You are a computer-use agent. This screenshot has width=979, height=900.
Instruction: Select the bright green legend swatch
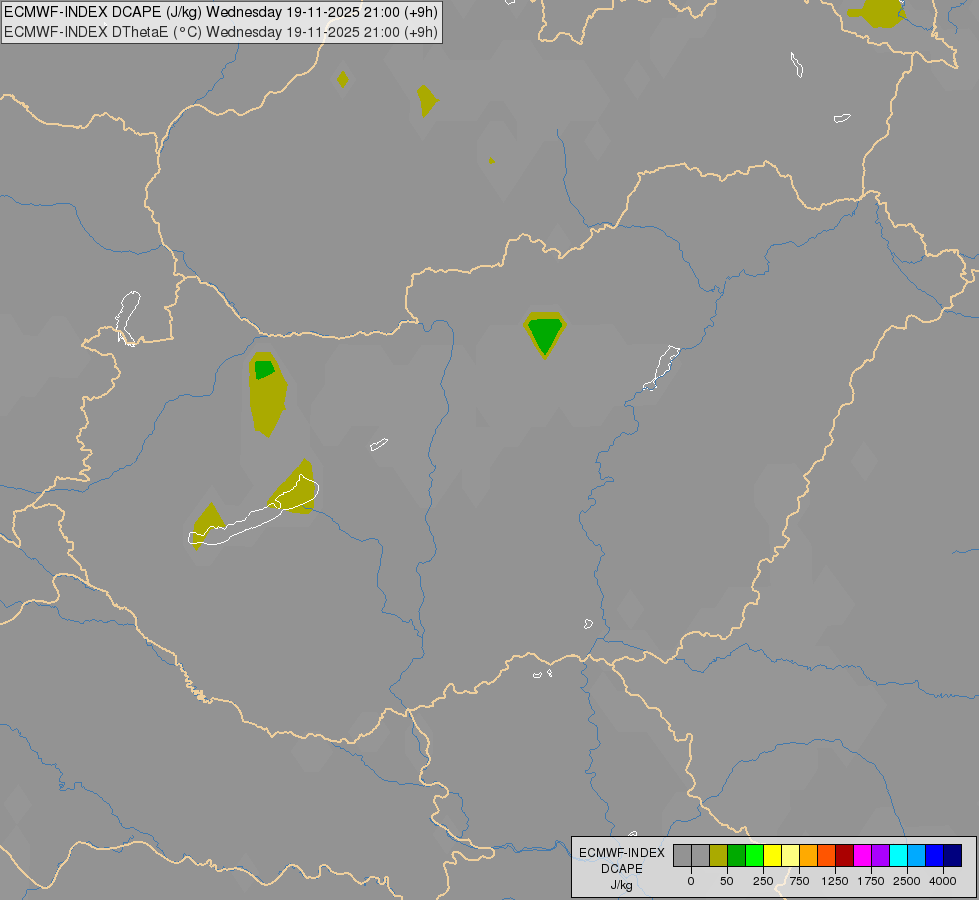[x=755, y=855]
